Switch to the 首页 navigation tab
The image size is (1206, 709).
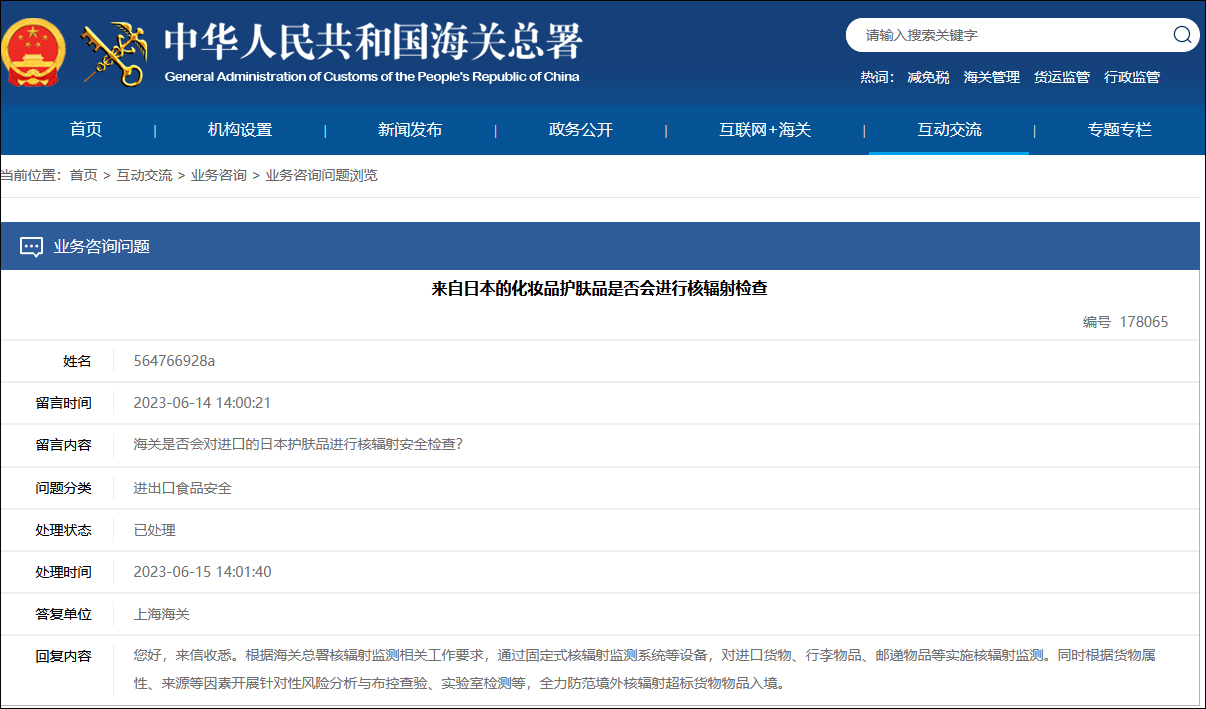click(x=85, y=129)
